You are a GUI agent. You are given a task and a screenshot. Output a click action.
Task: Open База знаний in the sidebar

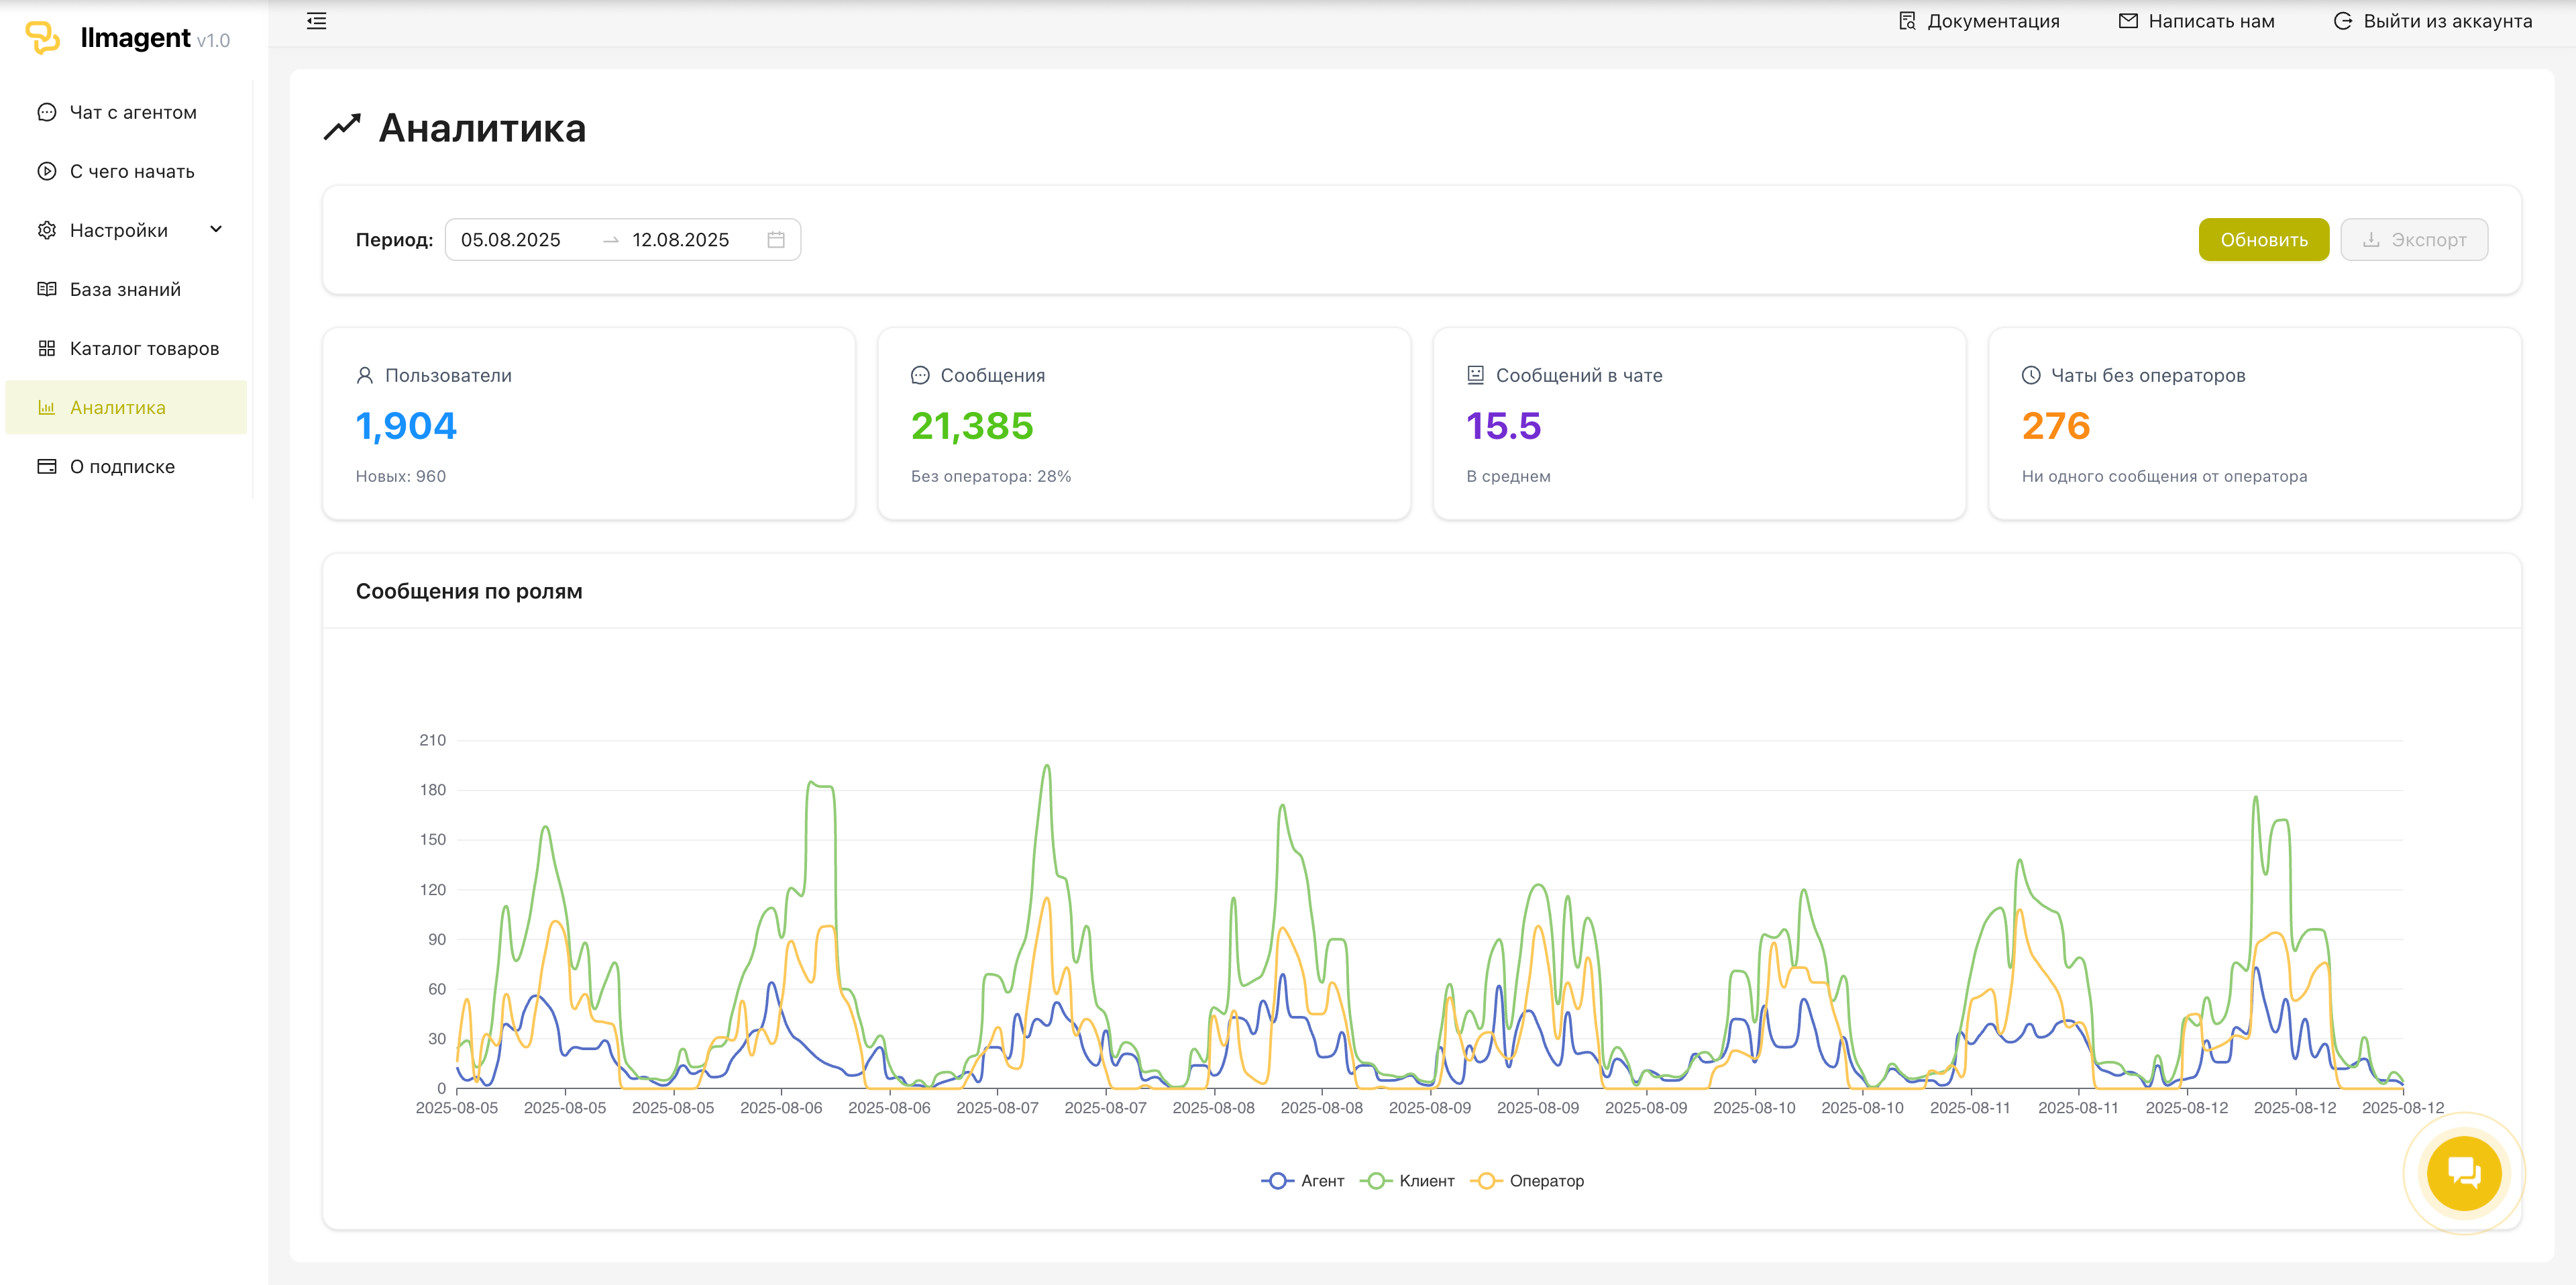pos(125,289)
